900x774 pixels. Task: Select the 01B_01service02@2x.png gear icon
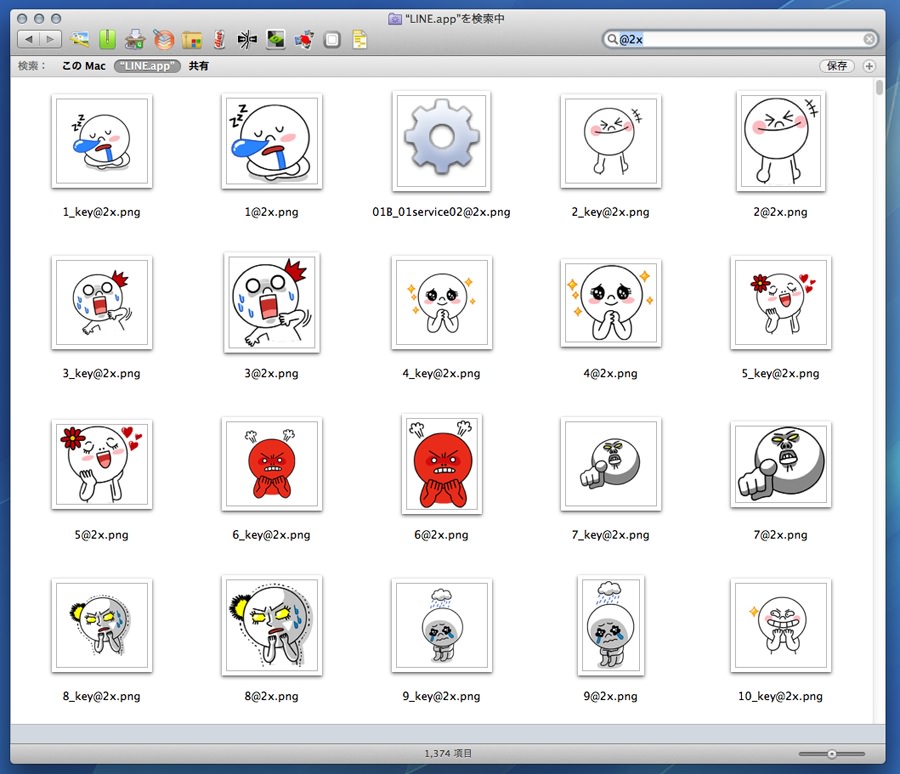441,141
